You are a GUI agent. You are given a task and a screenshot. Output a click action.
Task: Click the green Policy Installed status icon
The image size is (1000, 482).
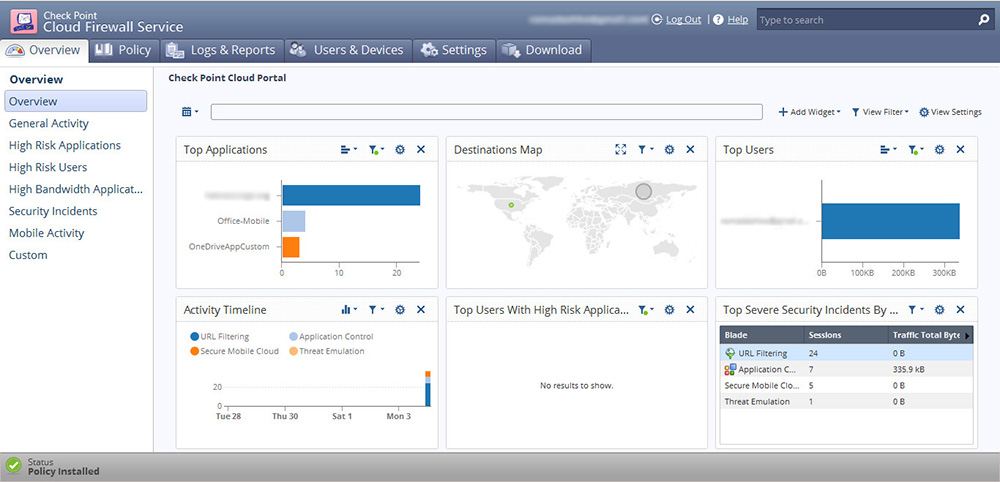coord(13,466)
